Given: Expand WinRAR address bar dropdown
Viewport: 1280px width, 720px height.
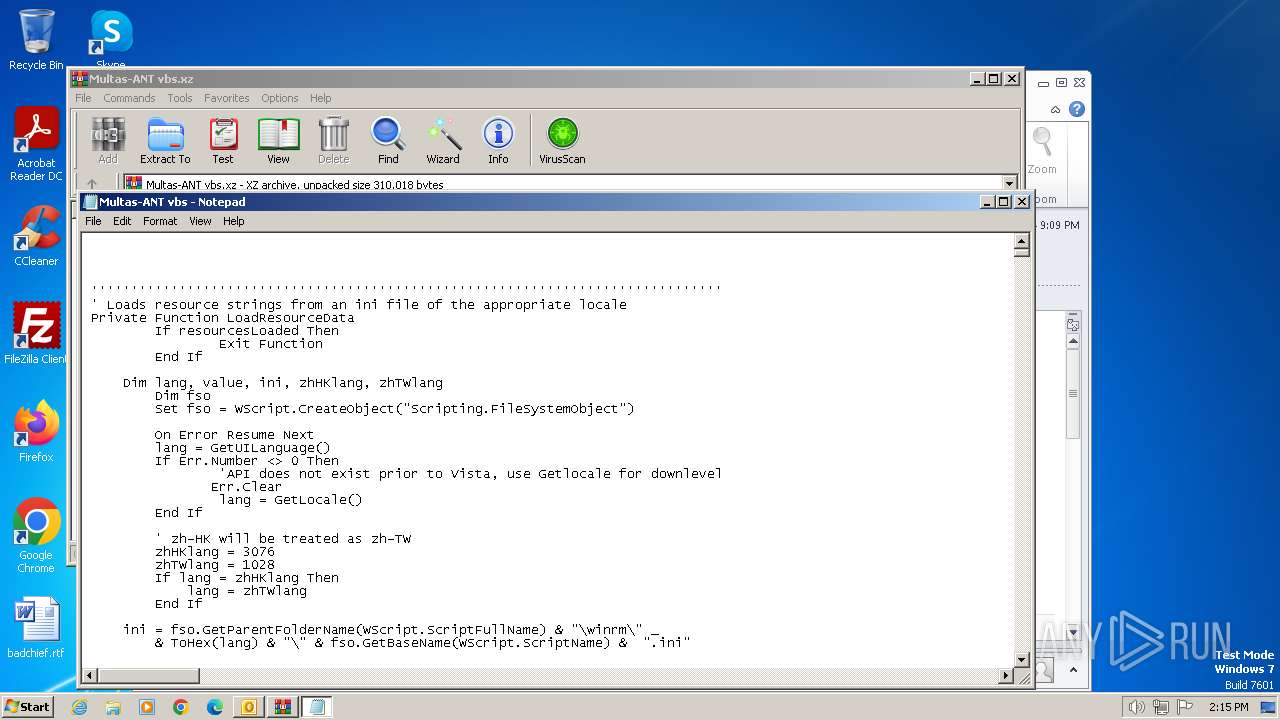Looking at the screenshot, I should (1009, 184).
